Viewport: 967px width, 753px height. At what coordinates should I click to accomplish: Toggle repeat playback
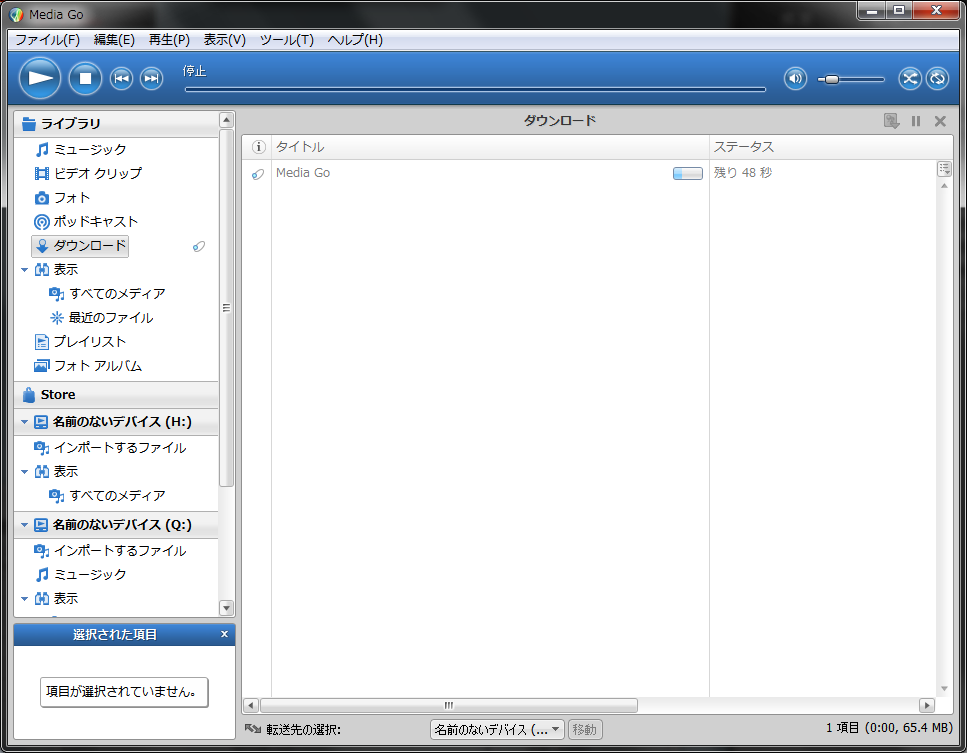pyautogui.click(x=937, y=78)
